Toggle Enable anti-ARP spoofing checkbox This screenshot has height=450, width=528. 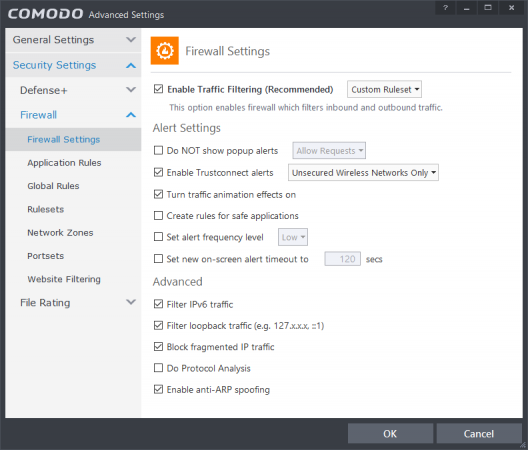pos(158,389)
